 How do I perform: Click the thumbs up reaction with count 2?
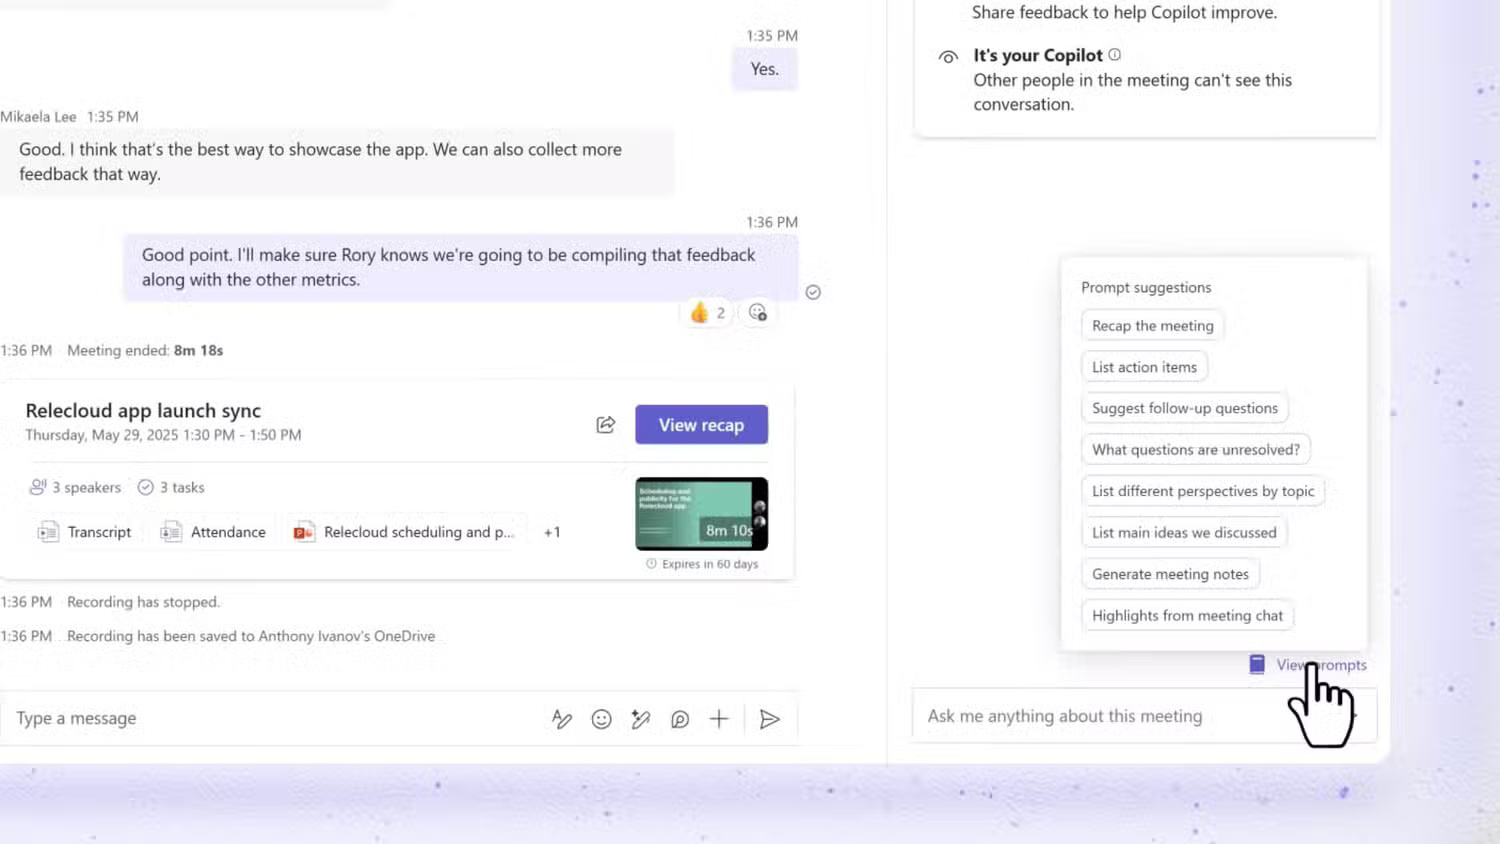click(707, 313)
